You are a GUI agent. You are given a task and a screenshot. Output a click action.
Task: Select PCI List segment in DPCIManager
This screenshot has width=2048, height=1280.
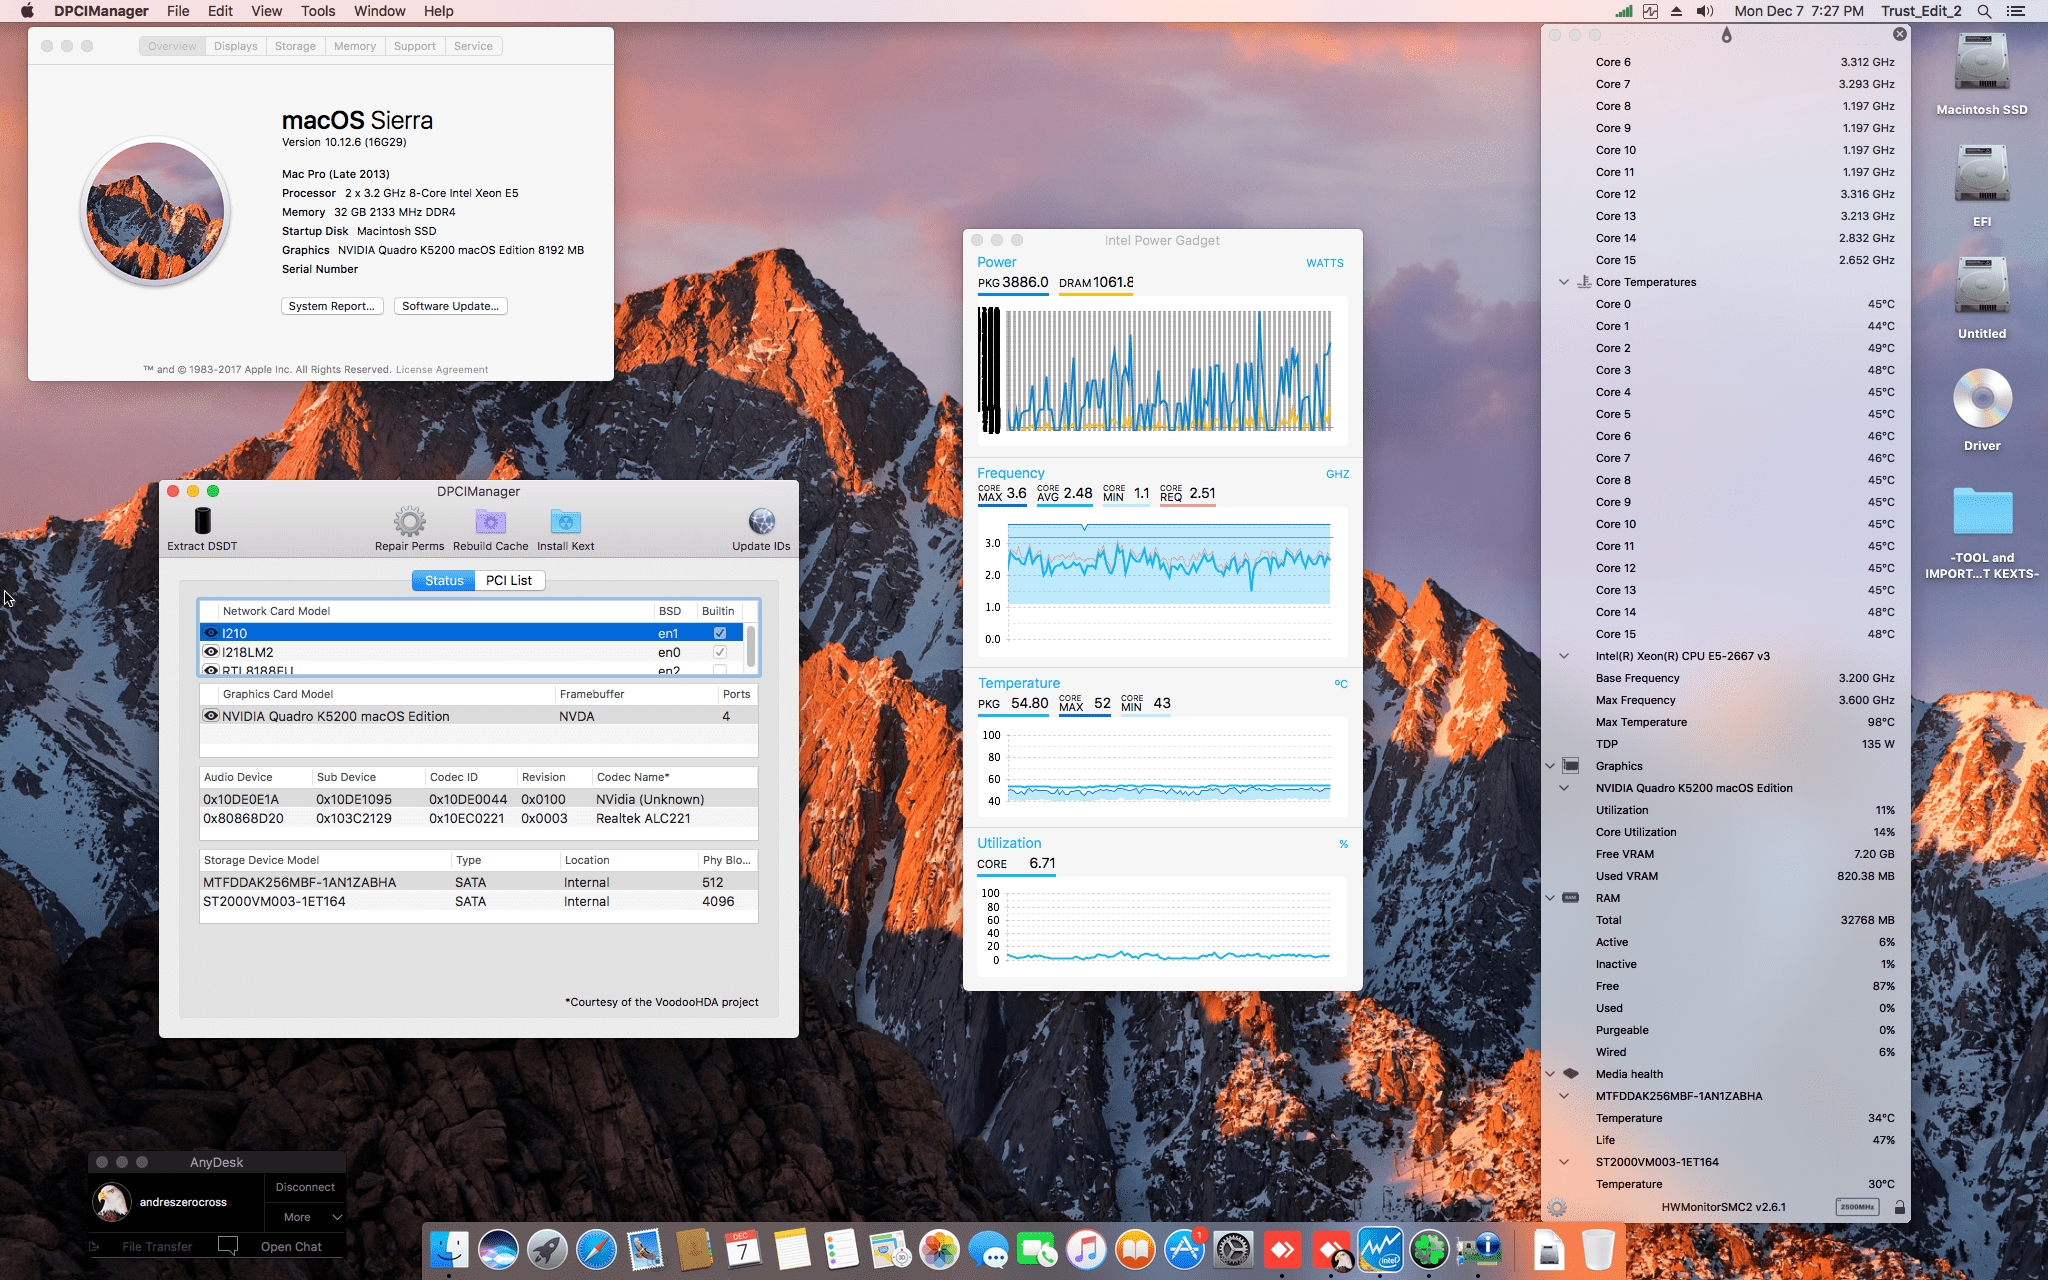click(x=509, y=580)
